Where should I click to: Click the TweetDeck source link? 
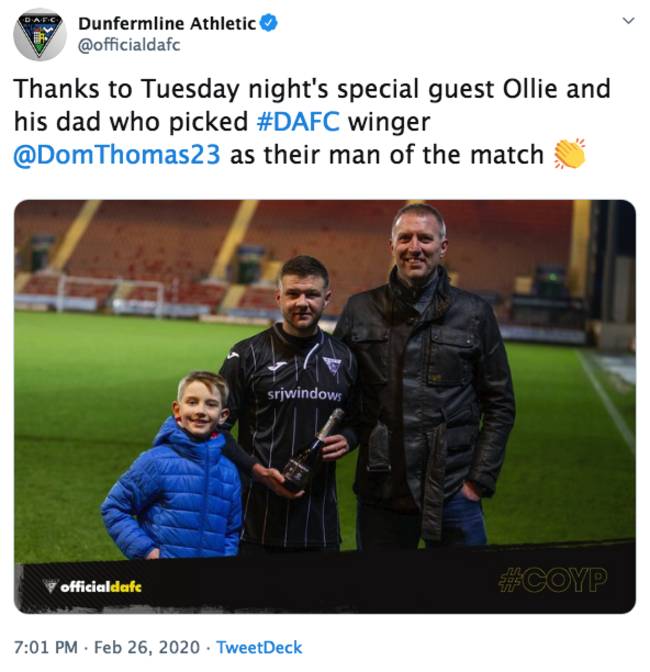pyautogui.click(x=258, y=646)
